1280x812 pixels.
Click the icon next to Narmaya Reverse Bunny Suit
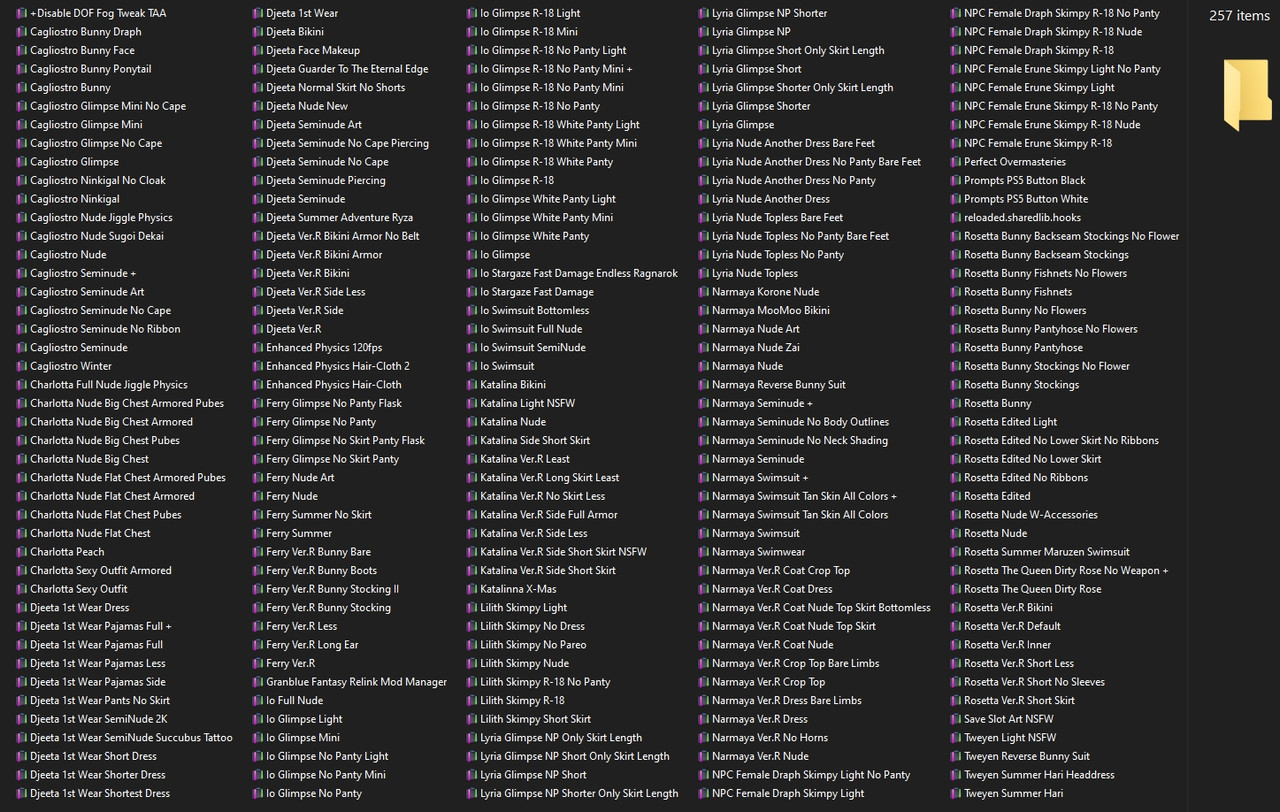point(704,385)
